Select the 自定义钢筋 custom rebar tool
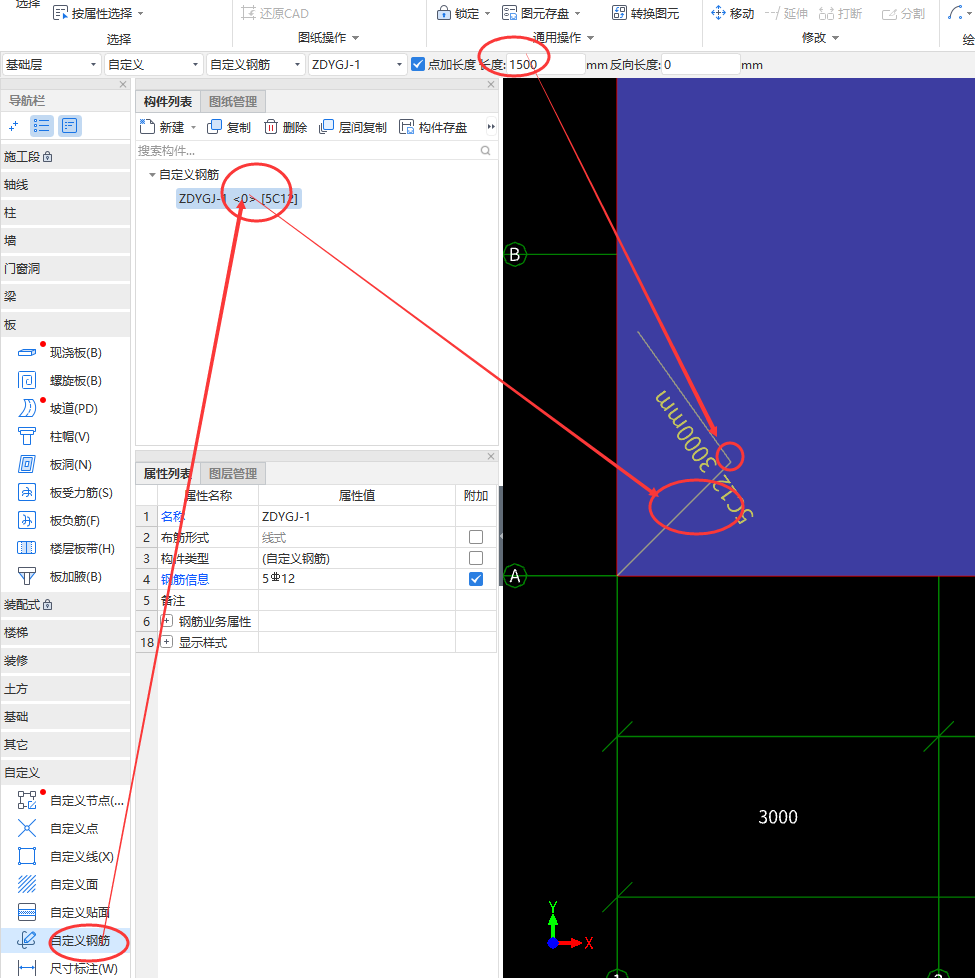 coord(65,940)
